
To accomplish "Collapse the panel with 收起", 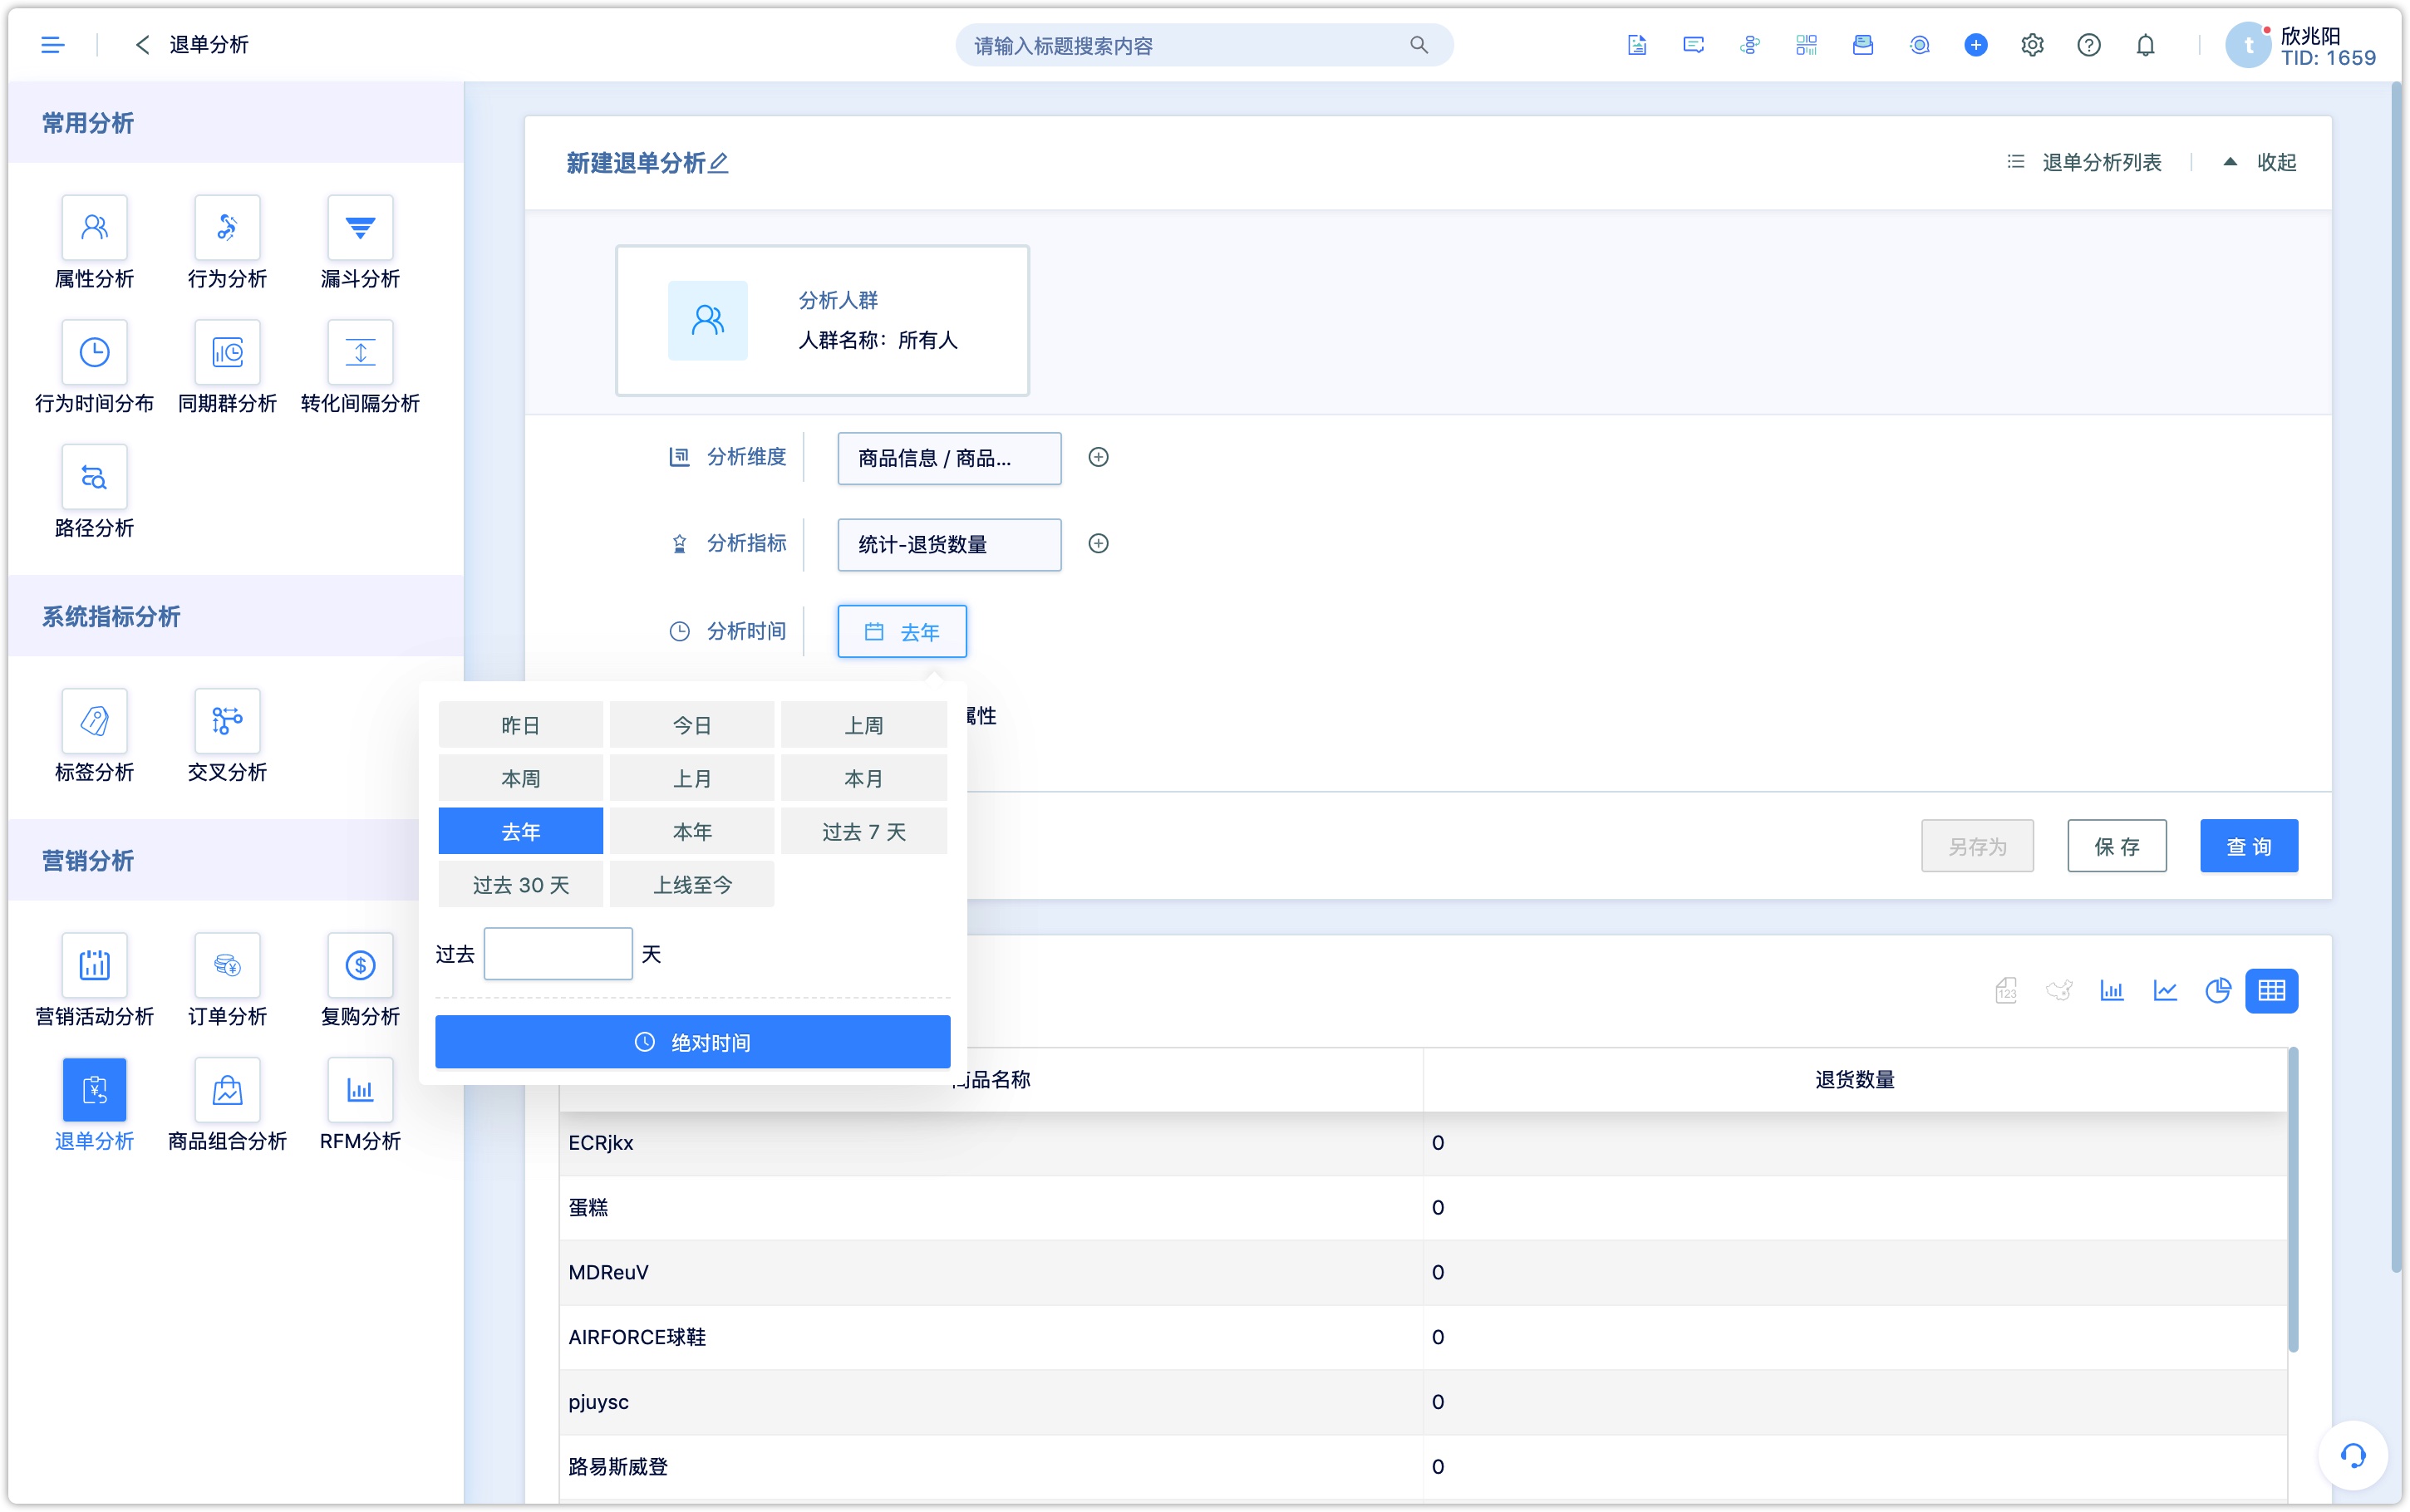I will coord(2260,162).
